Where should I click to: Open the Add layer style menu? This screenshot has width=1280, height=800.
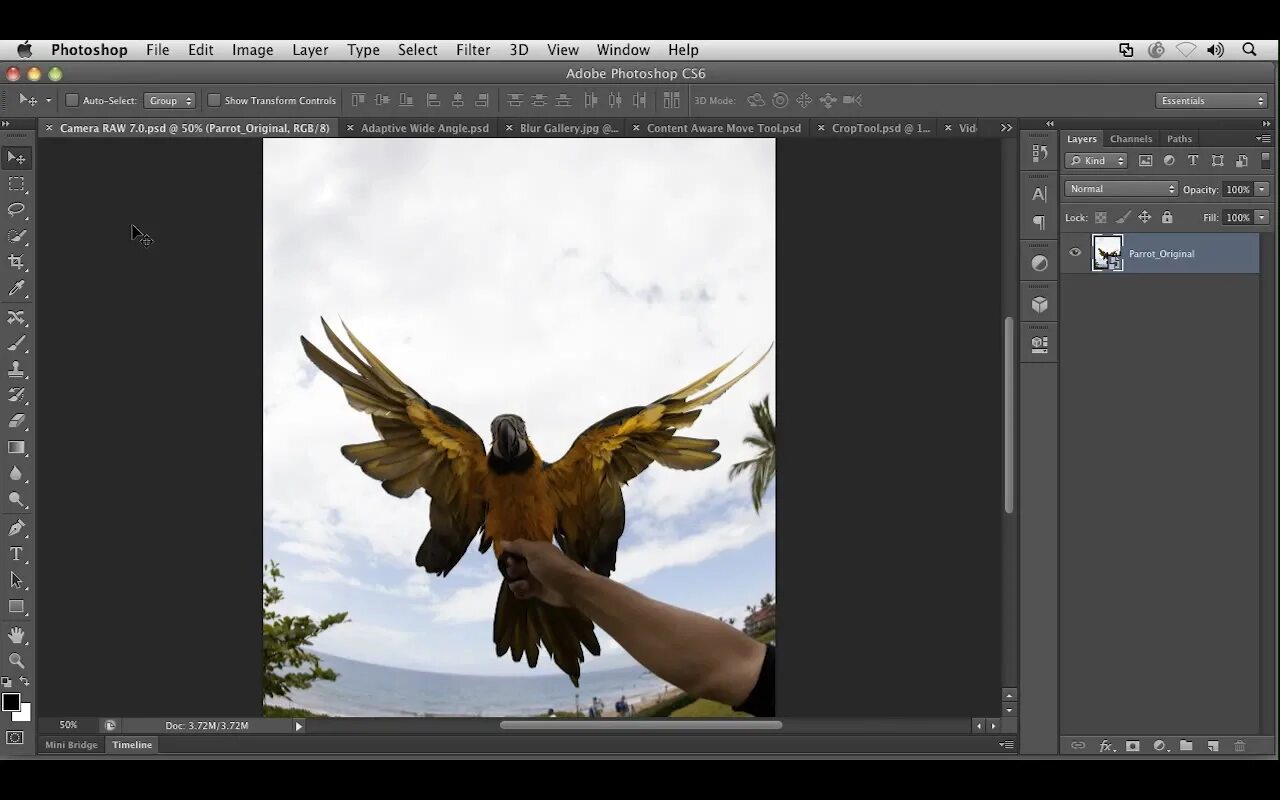tap(1106, 745)
